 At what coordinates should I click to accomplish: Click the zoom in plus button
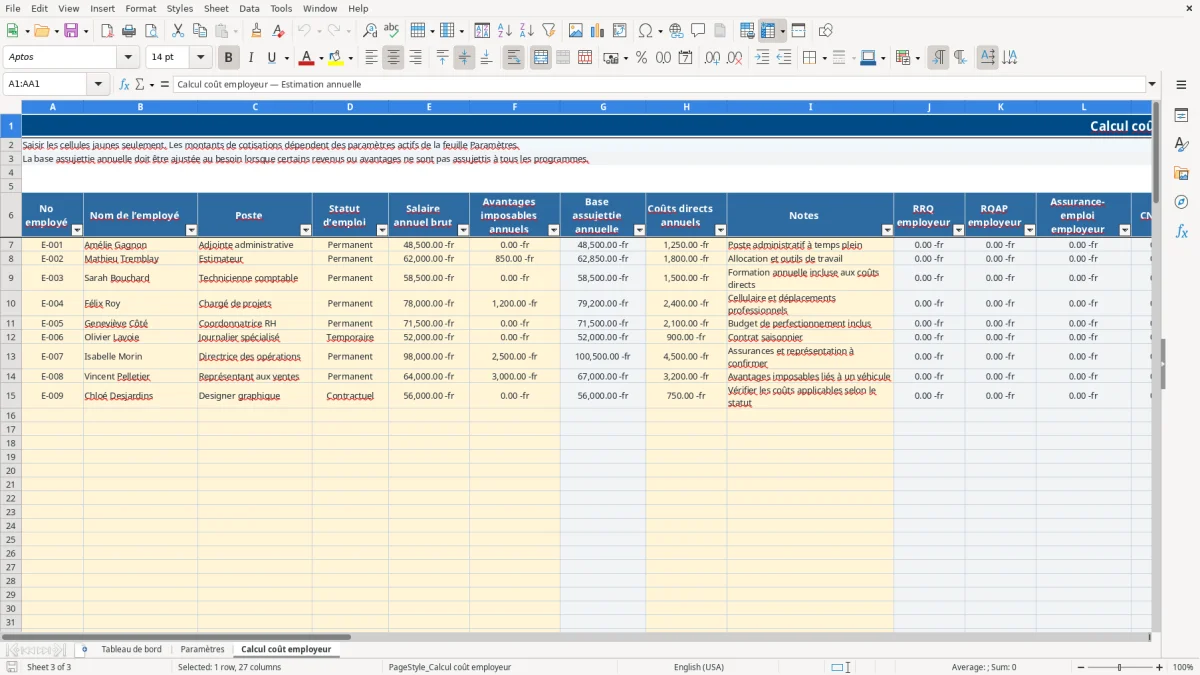tap(1160, 667)
